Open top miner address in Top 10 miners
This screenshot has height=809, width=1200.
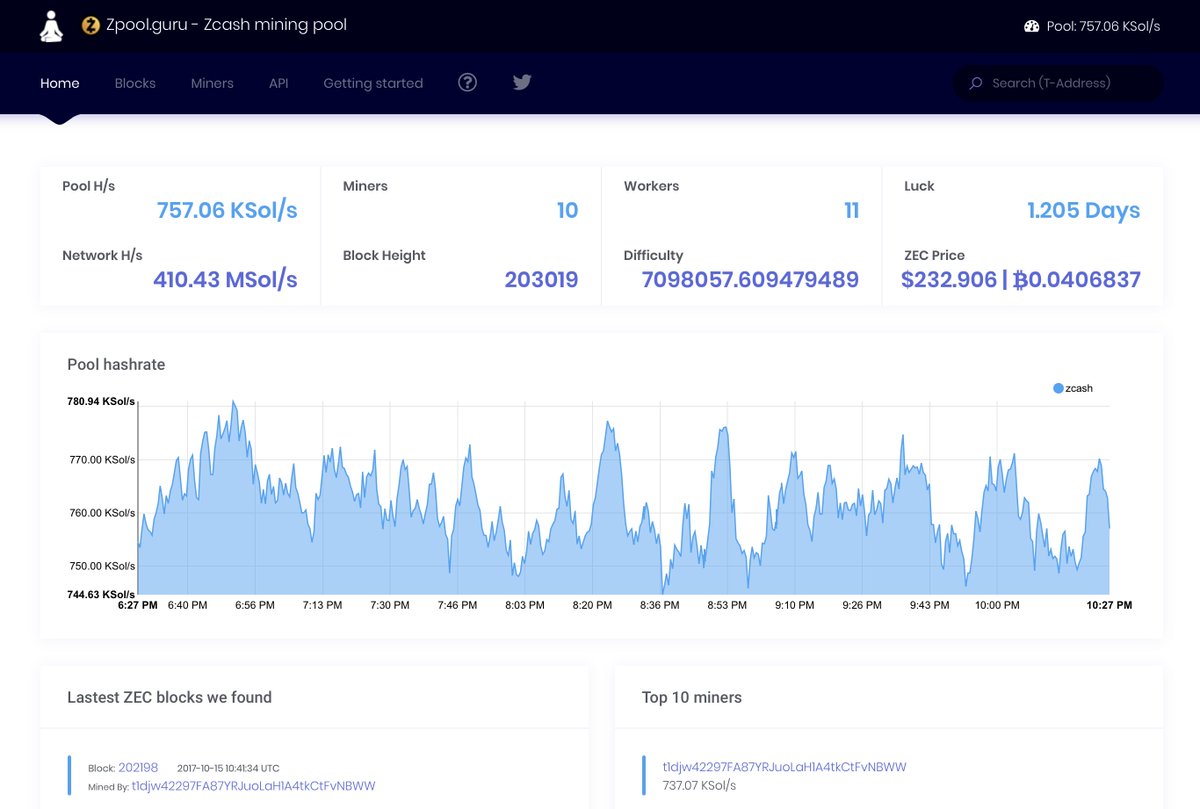[784, 767]
